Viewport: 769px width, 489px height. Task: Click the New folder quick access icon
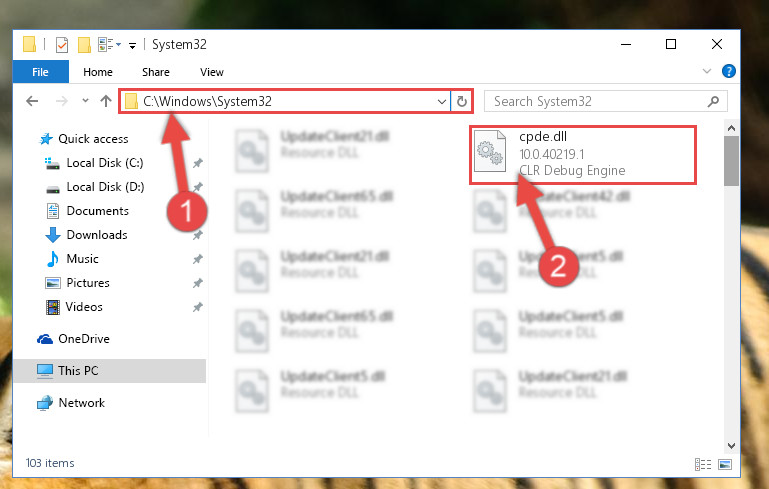tap(84, 45)
